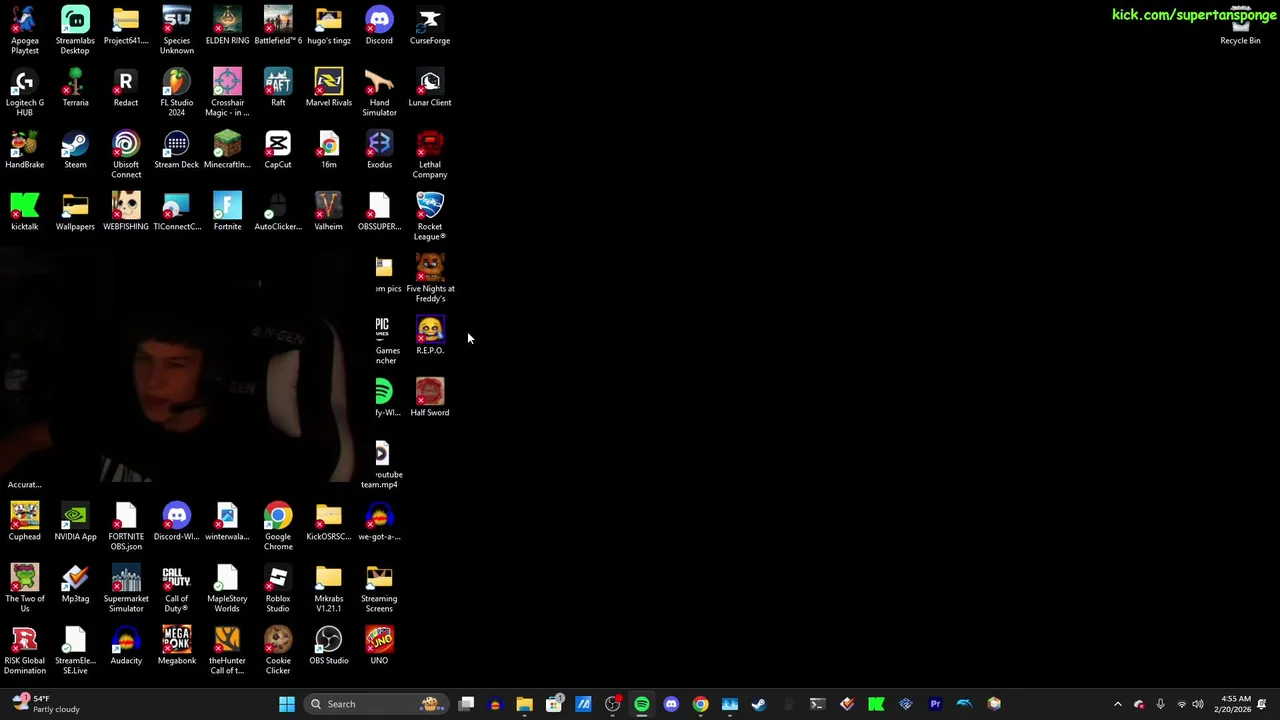Open the CapCut desktop icon
1280x720 pixels.
pos(278,150)
